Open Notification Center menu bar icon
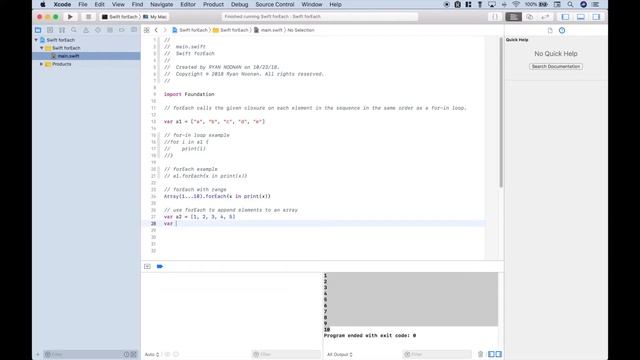Viewport: 640px width, 360px height. (596, 4)
